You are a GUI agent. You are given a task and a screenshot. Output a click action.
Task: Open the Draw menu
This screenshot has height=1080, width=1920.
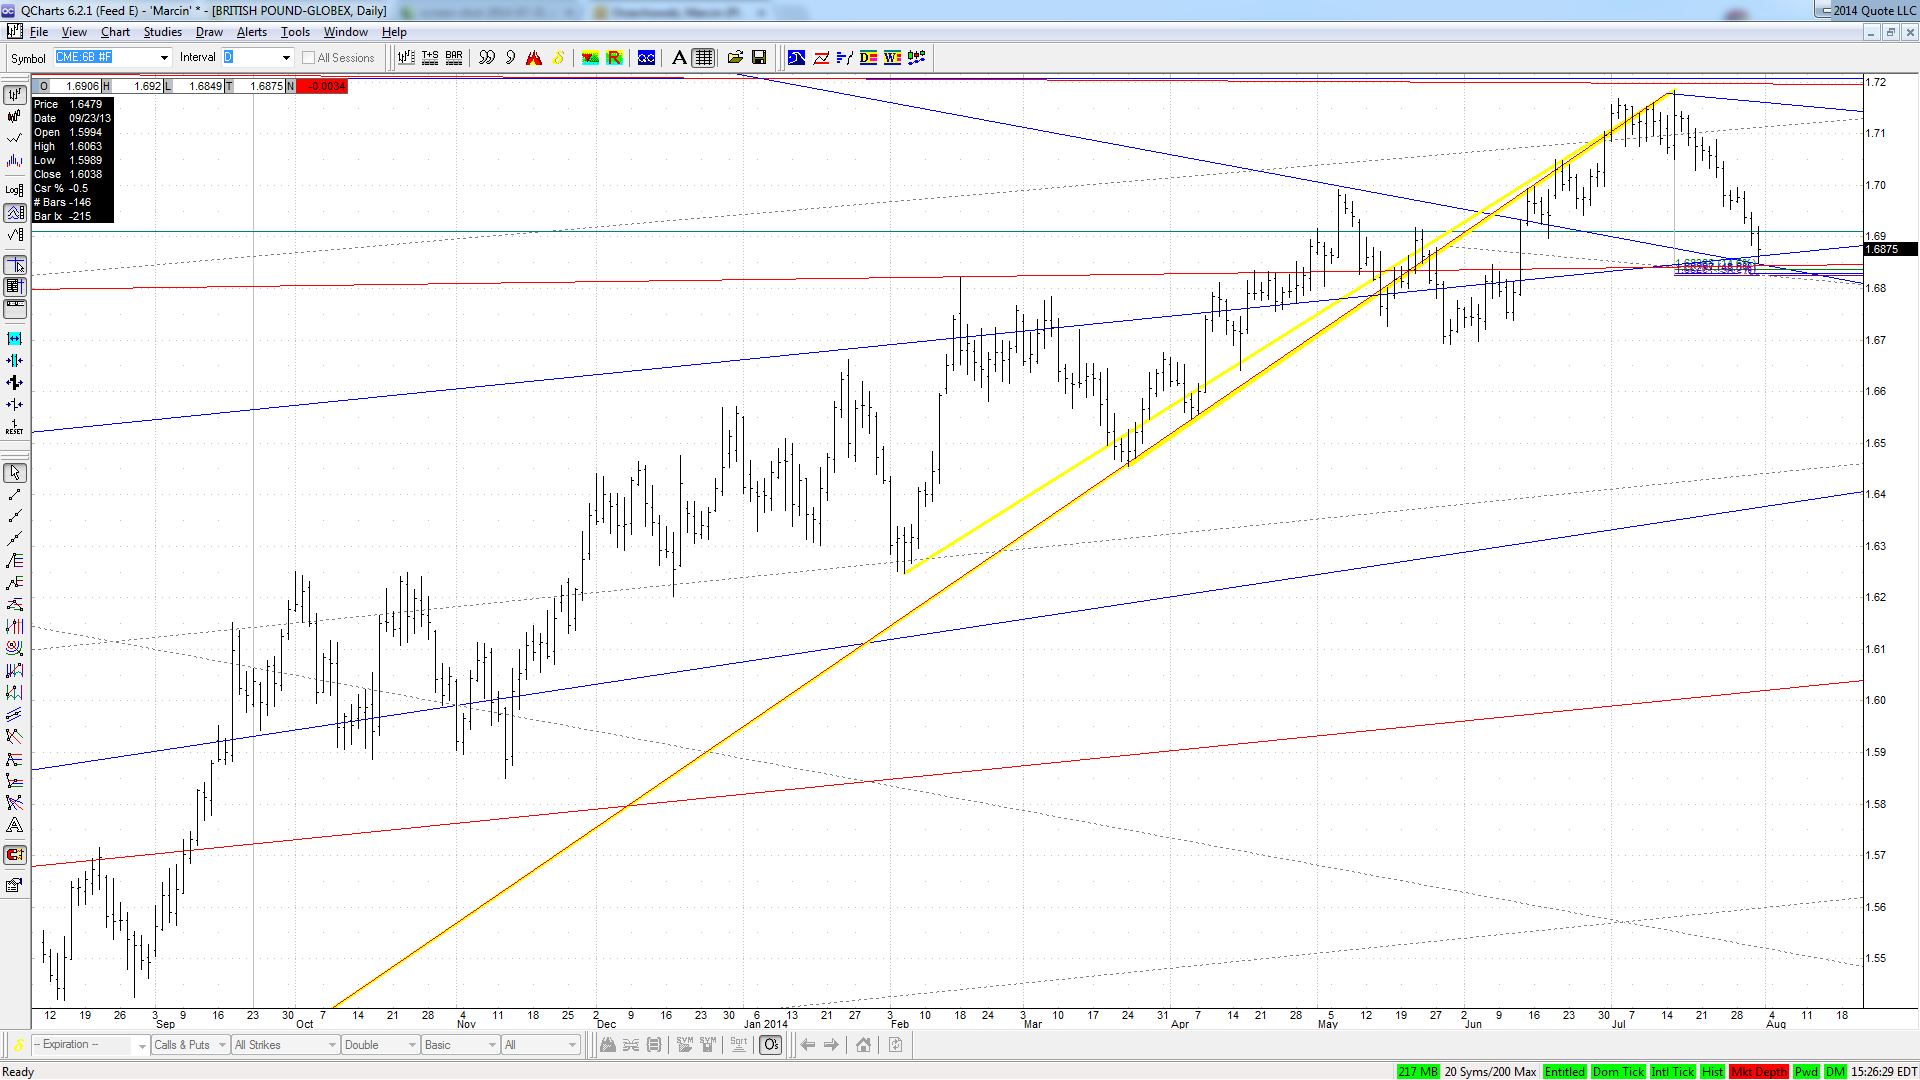tap(209, 32)
